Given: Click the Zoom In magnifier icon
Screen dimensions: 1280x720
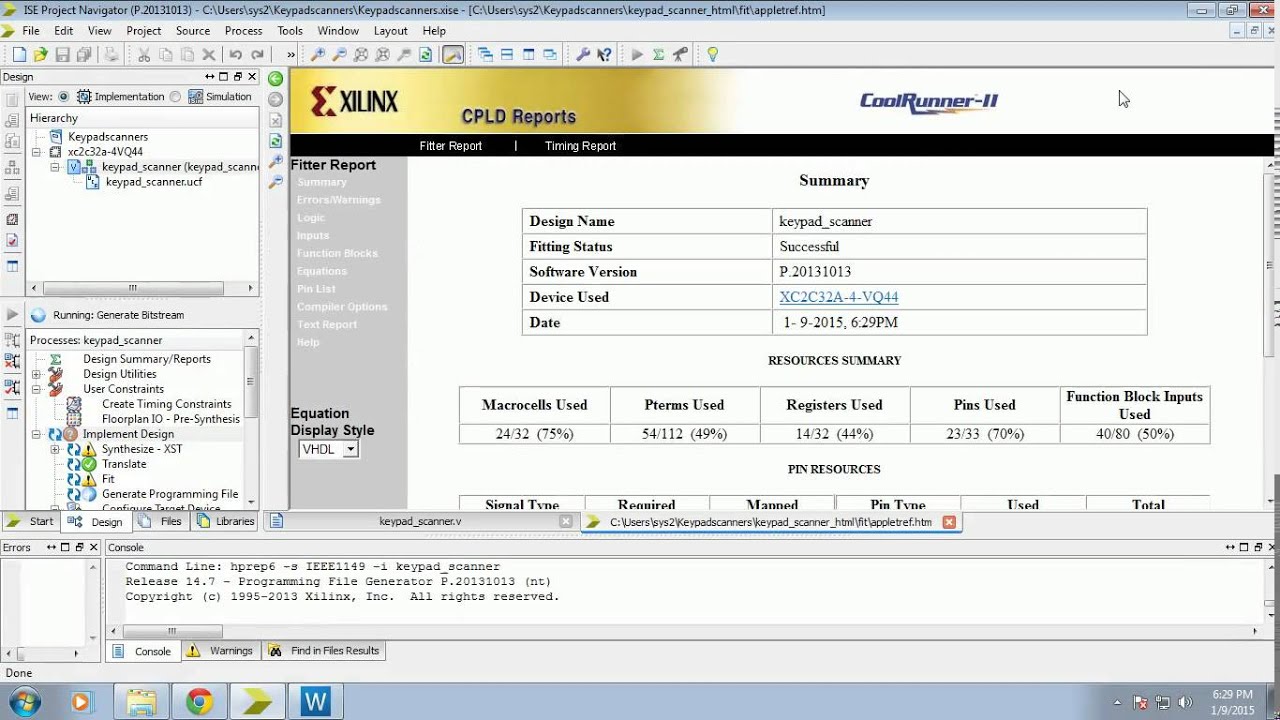Looking at the screenshot, I should point(318,55).
